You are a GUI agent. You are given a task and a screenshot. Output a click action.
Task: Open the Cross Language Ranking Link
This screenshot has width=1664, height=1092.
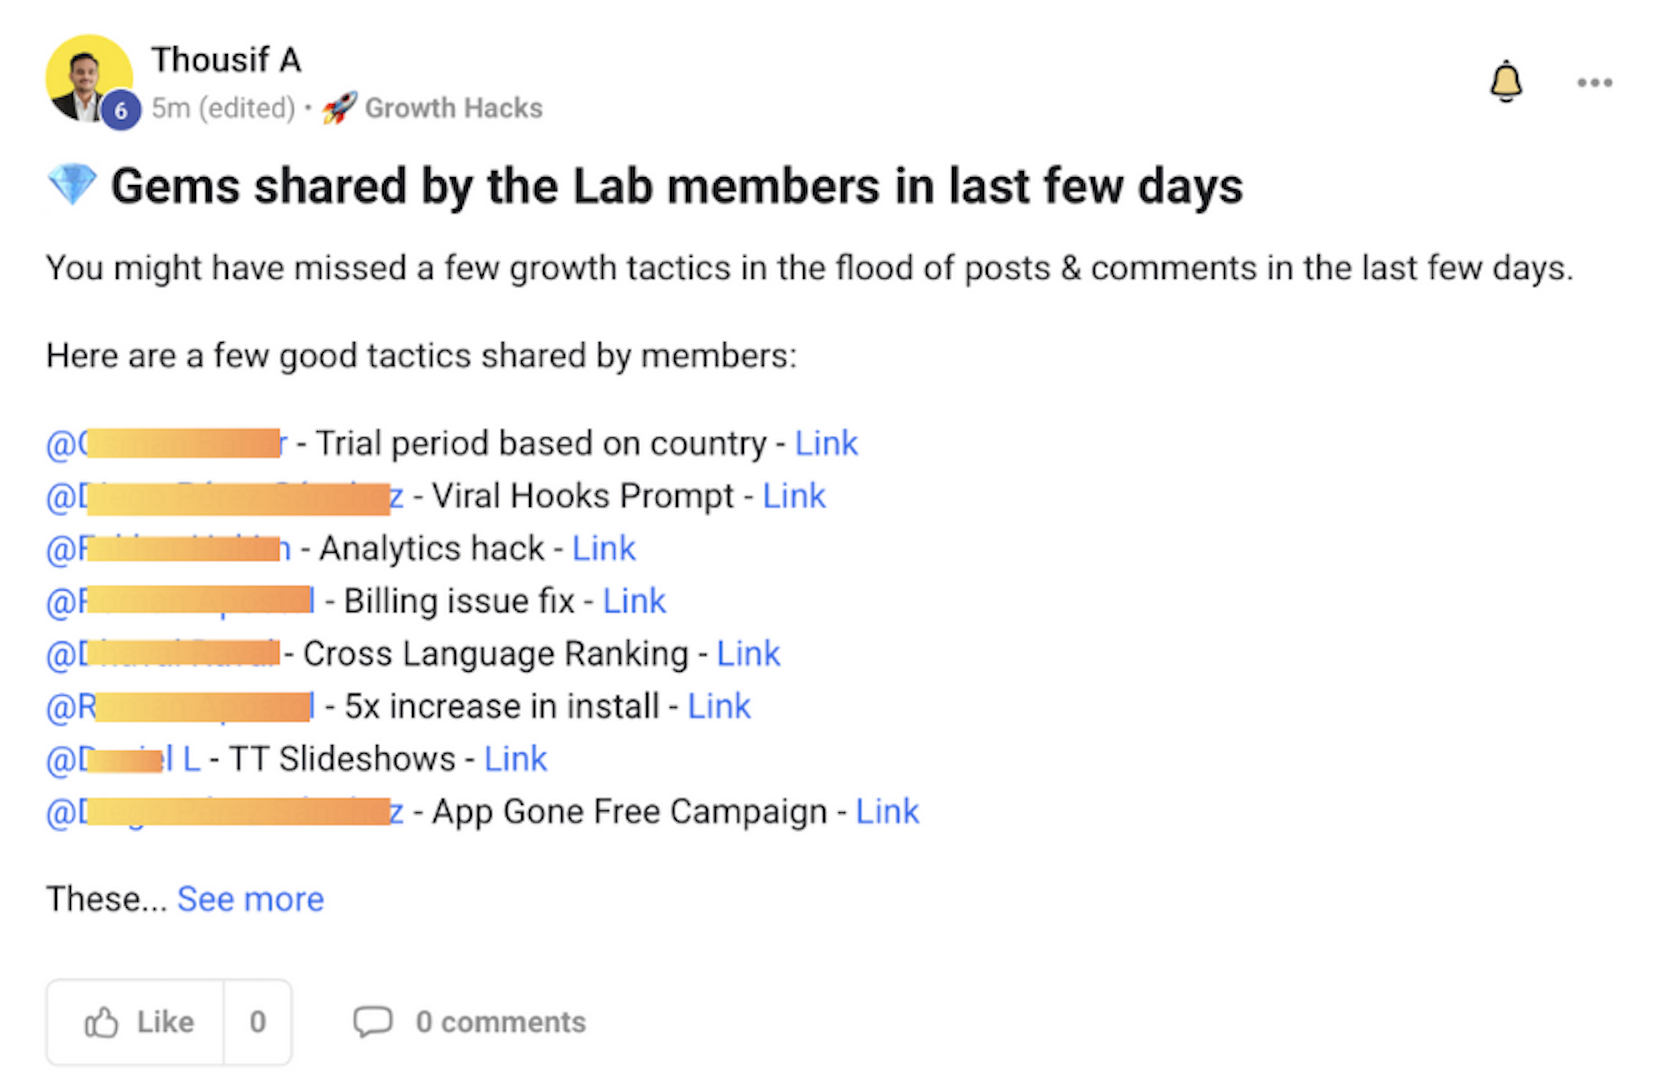tap(748, 653)
